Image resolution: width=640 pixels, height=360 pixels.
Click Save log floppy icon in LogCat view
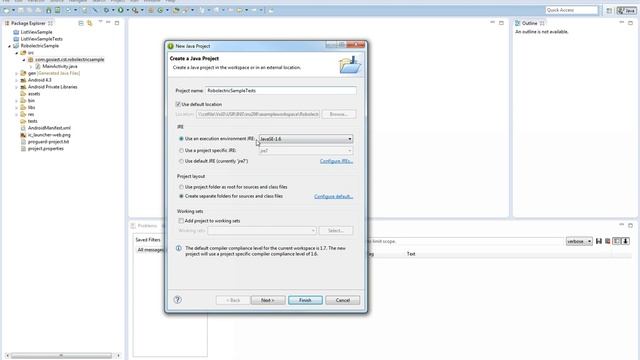[x=599, y=241]
